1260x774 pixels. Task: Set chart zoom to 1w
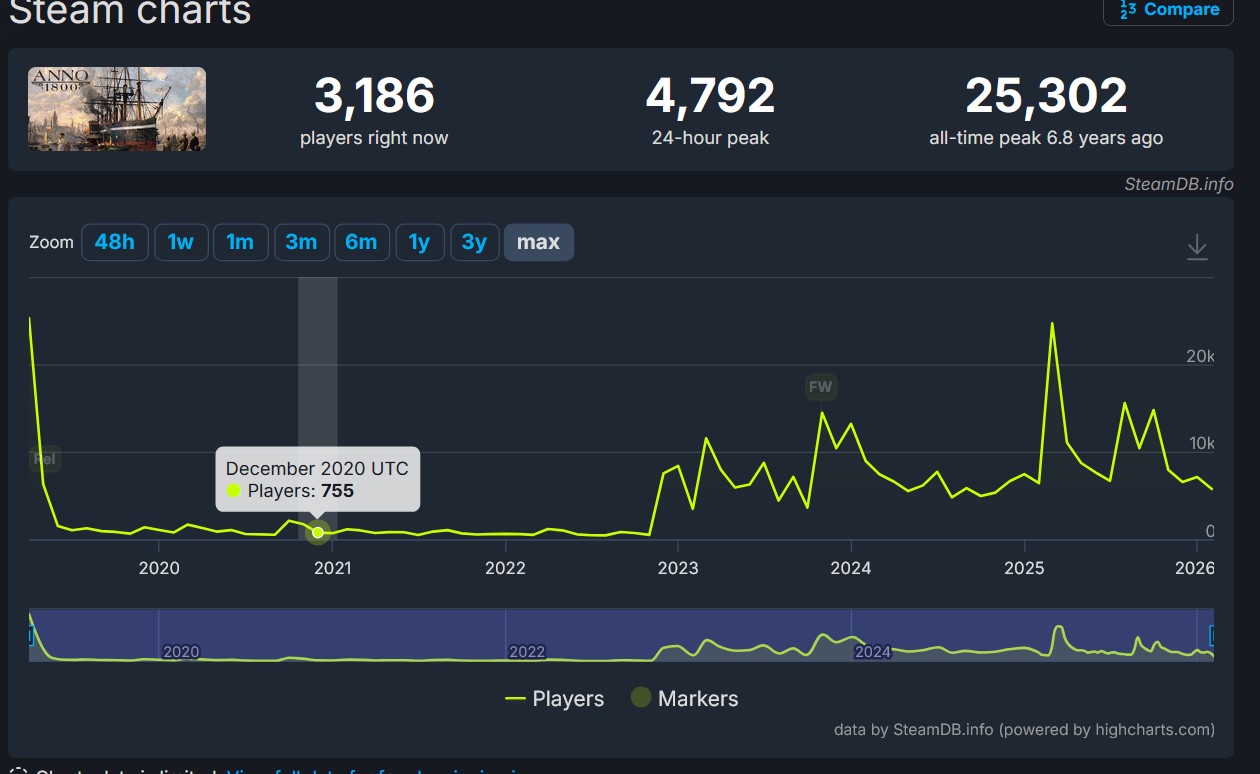click(x=181, y=242)
